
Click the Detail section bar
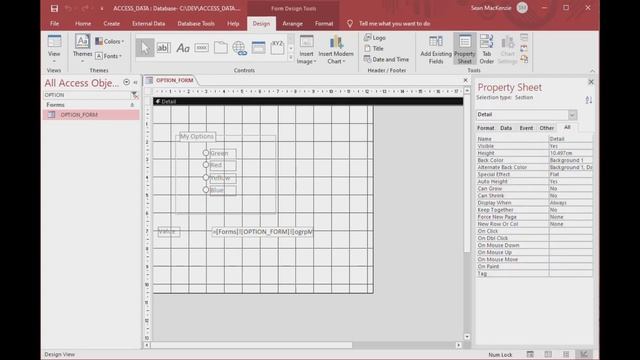308,101
